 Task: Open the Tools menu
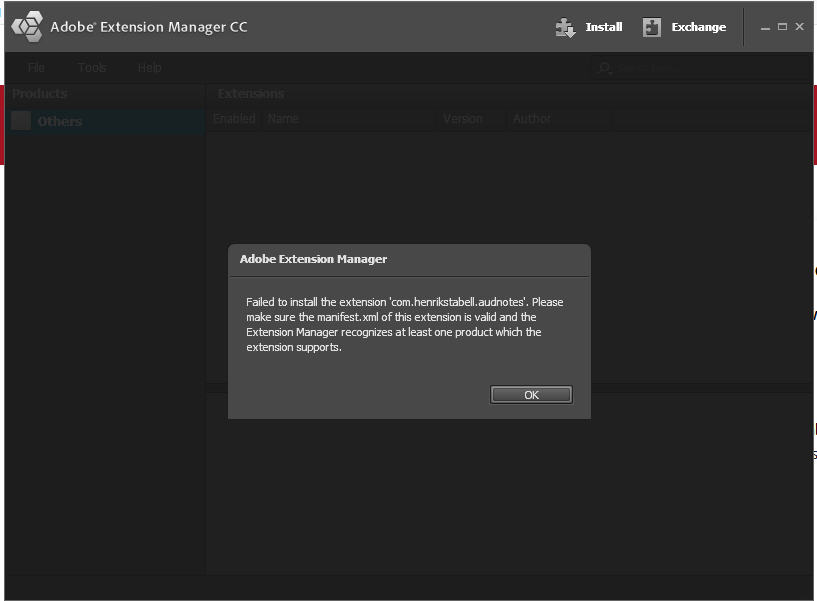pyautogui.click(x=92, y=68)
